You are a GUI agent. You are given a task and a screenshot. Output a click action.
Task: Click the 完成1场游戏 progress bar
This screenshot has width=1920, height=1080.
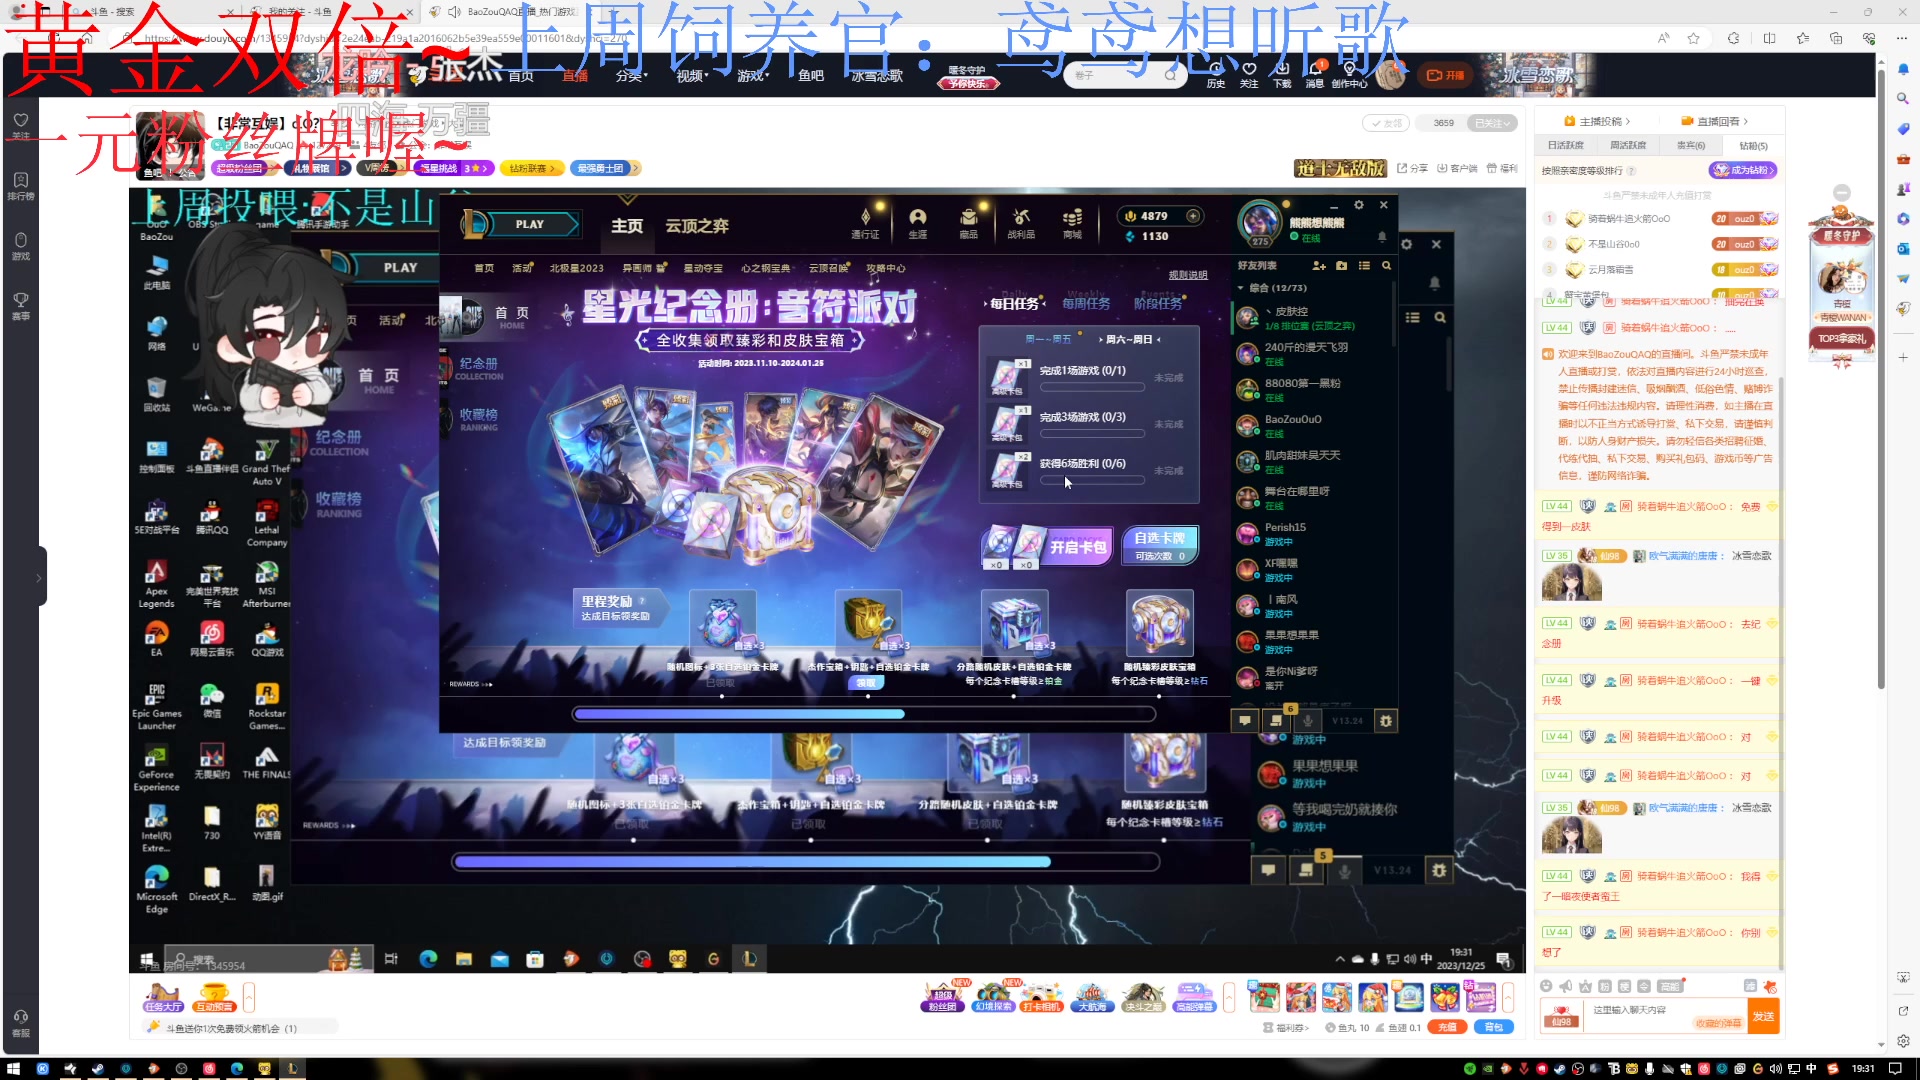coord(1092,387)
